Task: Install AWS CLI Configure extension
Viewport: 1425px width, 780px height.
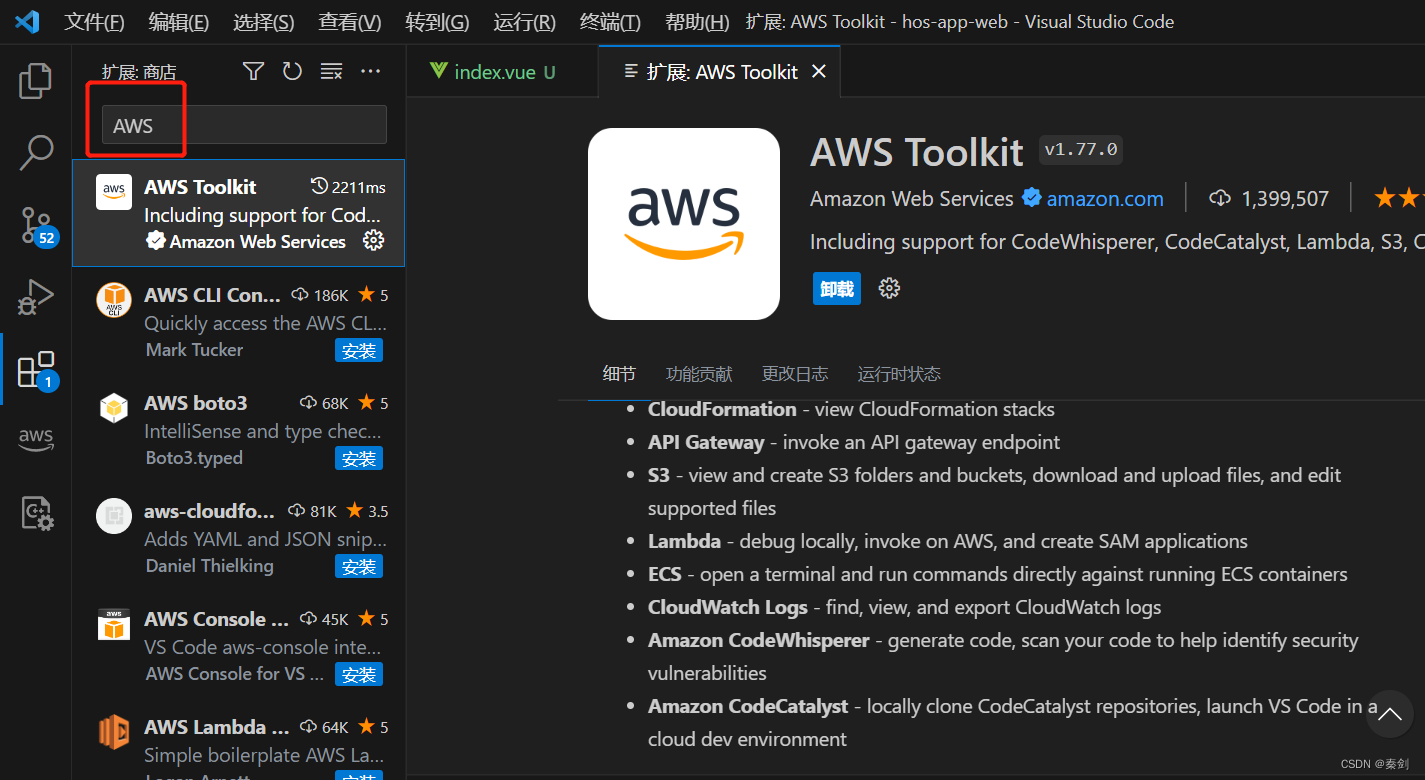Action: (359, 350)
